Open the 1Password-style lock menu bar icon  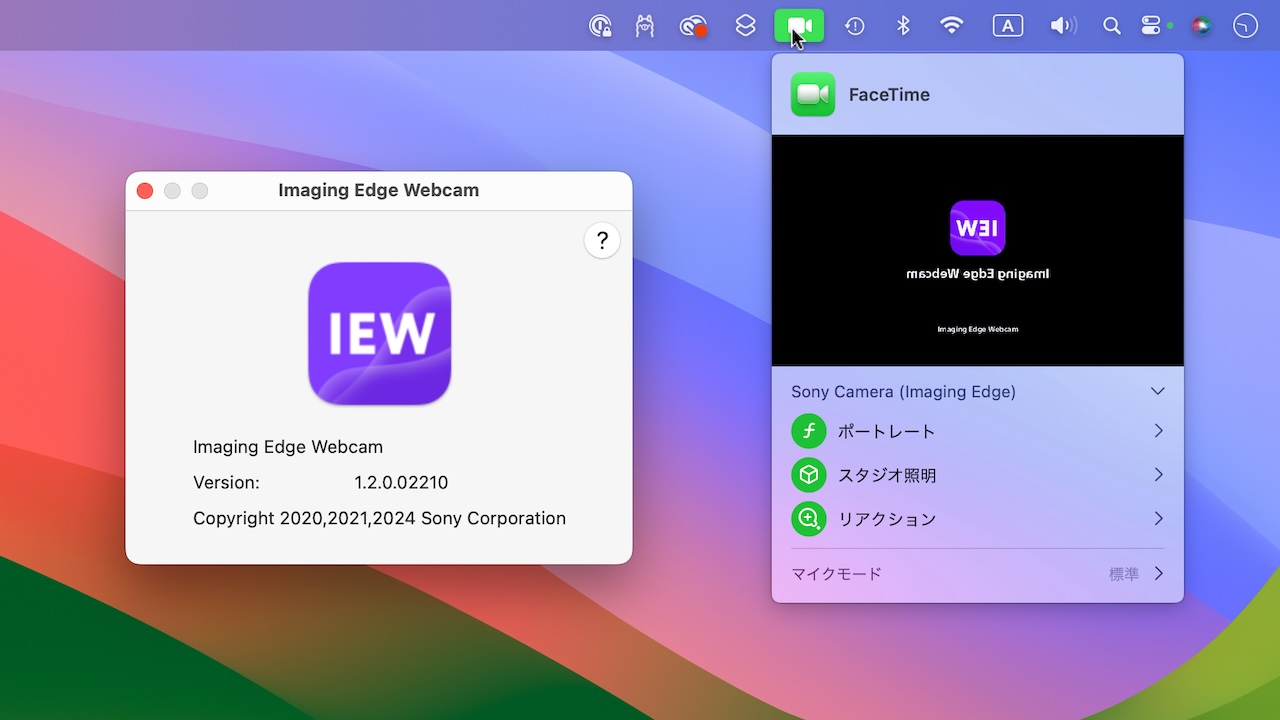(600, 26)
